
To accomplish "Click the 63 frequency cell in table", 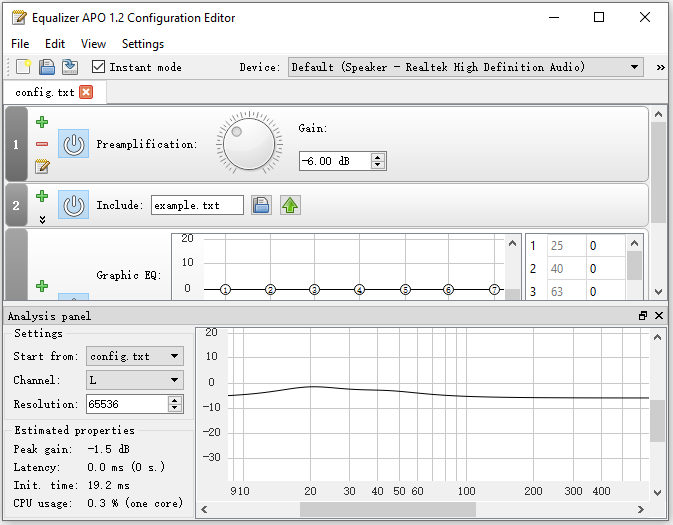I will point(567,291).
